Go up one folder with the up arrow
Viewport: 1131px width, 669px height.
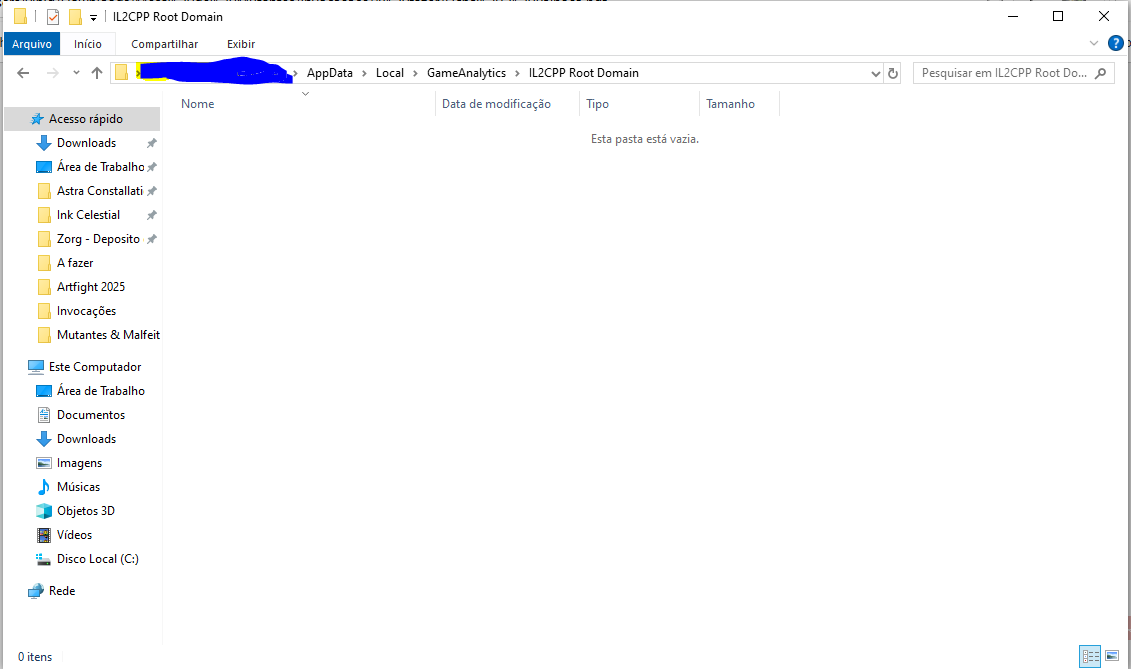pos(97,73)
